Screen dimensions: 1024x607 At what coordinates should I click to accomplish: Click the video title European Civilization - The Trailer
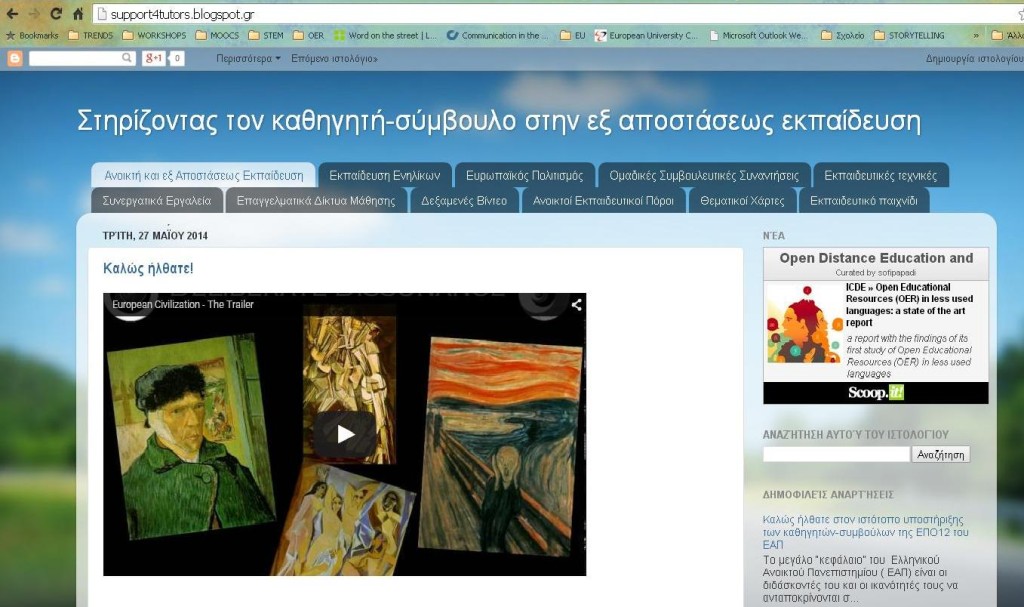pos(183,304)
